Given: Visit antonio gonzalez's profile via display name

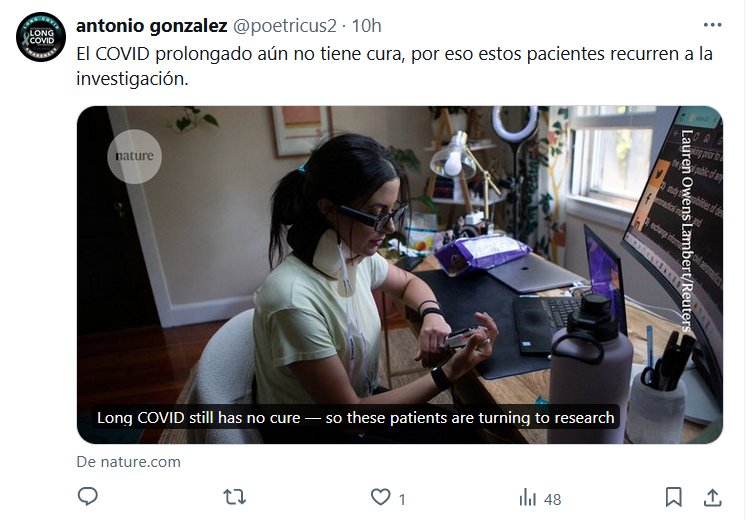Looking at the screenshot, I should (x=151, y=26).
